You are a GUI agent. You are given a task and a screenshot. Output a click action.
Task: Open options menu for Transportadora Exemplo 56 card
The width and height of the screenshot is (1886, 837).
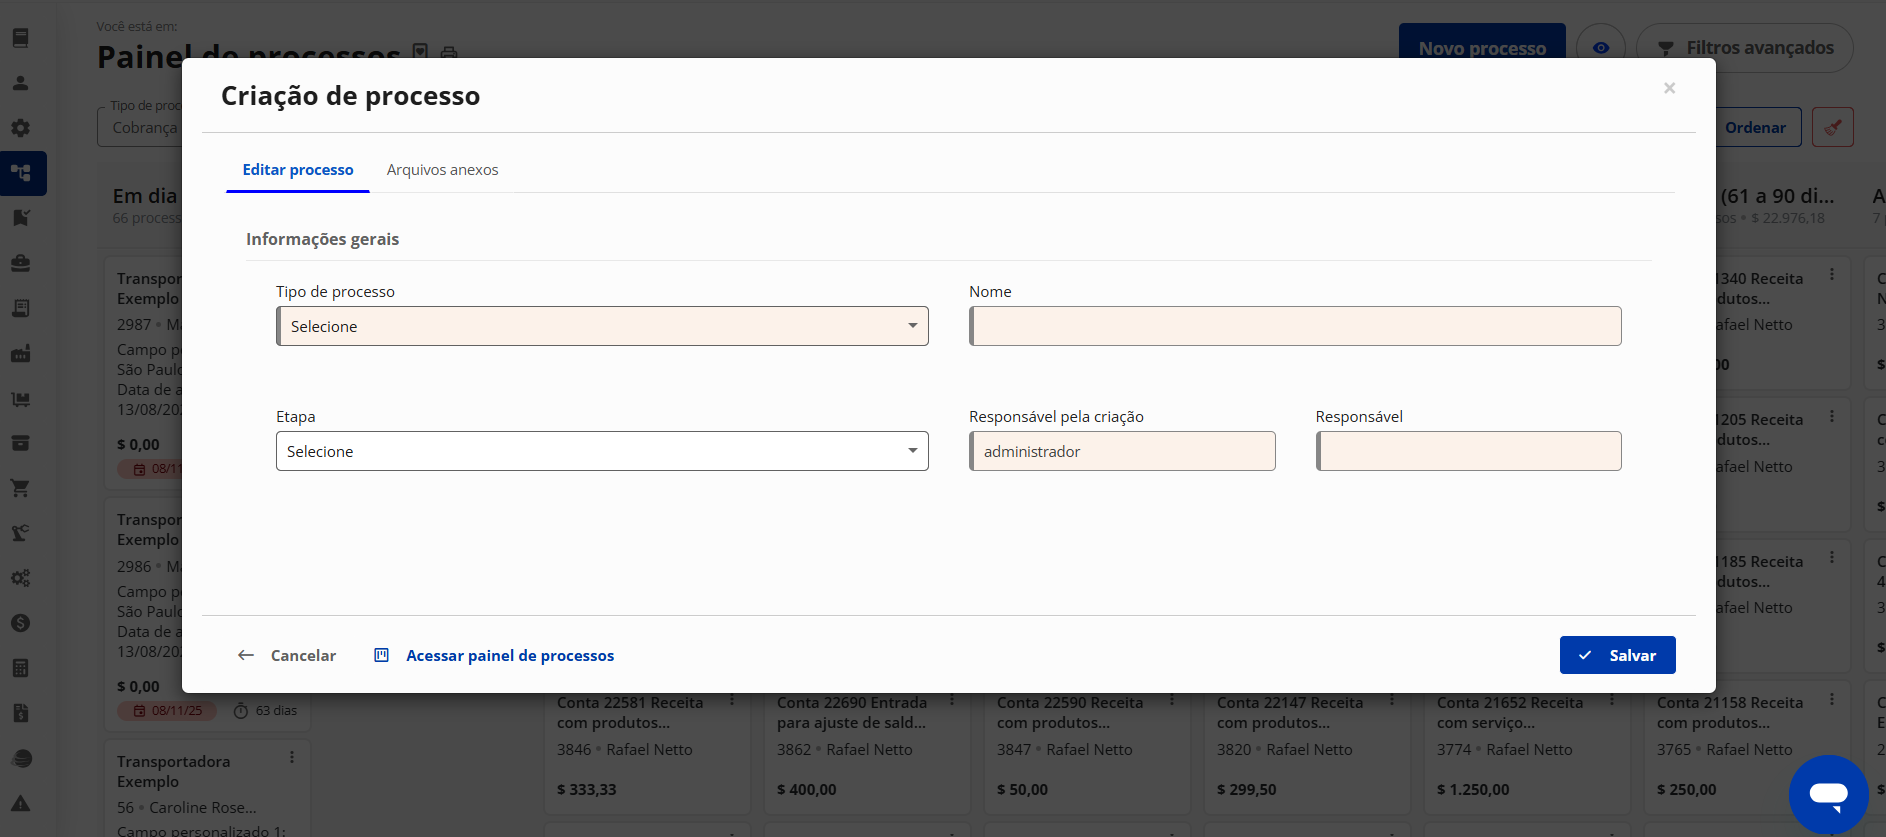pyautogui.click(x=292, y=758)
